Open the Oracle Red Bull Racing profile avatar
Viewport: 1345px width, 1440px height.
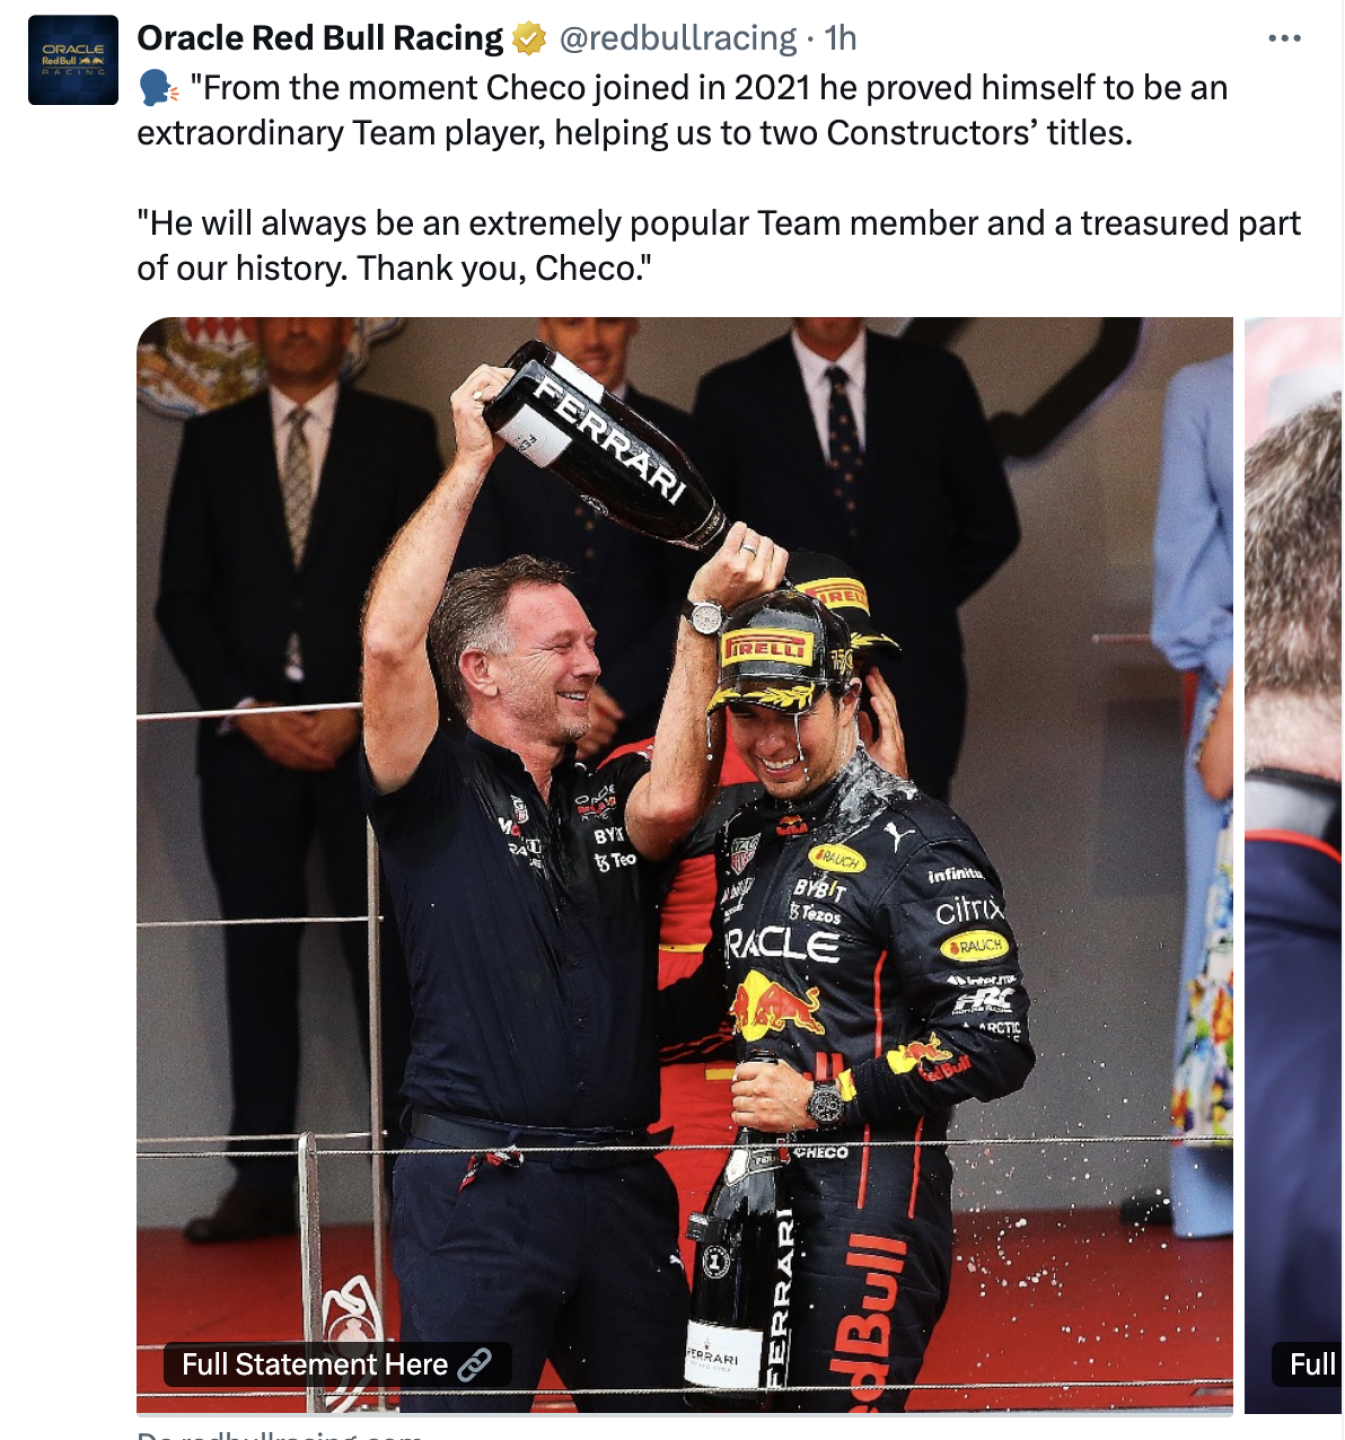73,60
